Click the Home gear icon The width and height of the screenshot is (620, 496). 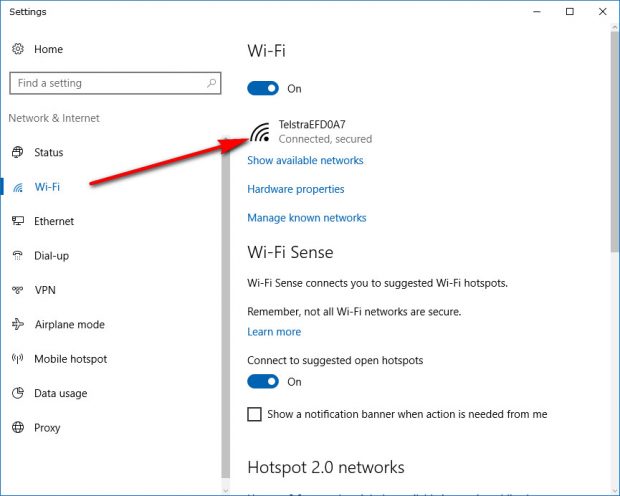pyautogui.click(x=17, y=49)
